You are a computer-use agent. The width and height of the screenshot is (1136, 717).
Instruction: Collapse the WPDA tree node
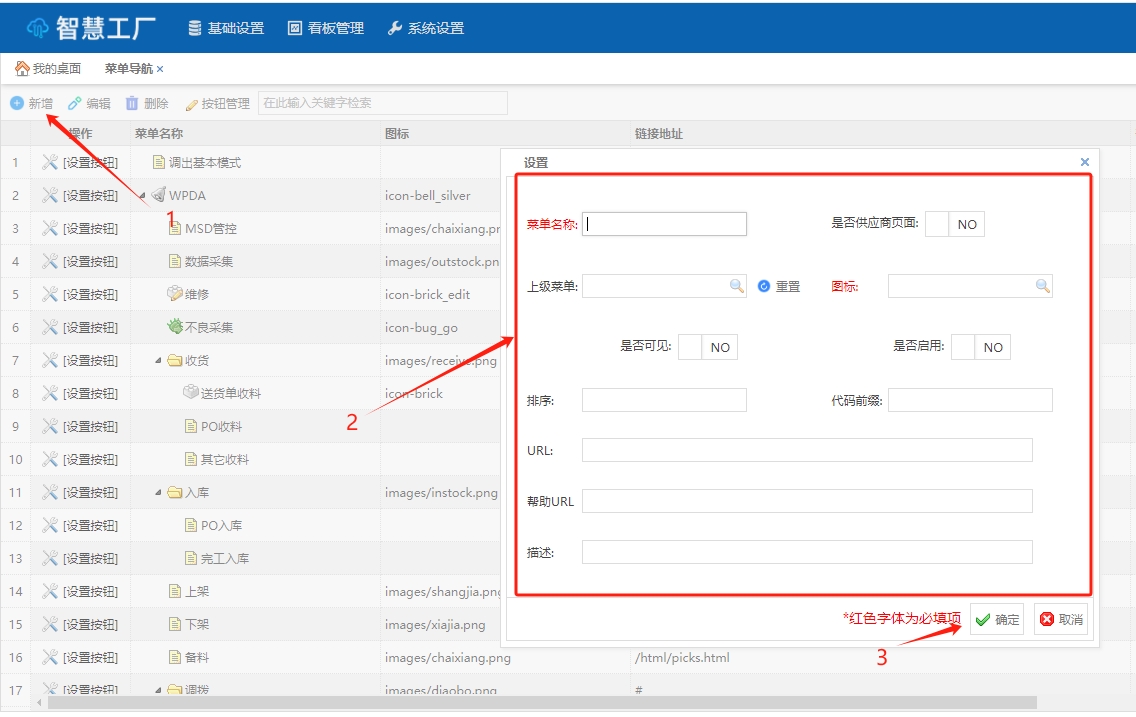click(142, 195)
